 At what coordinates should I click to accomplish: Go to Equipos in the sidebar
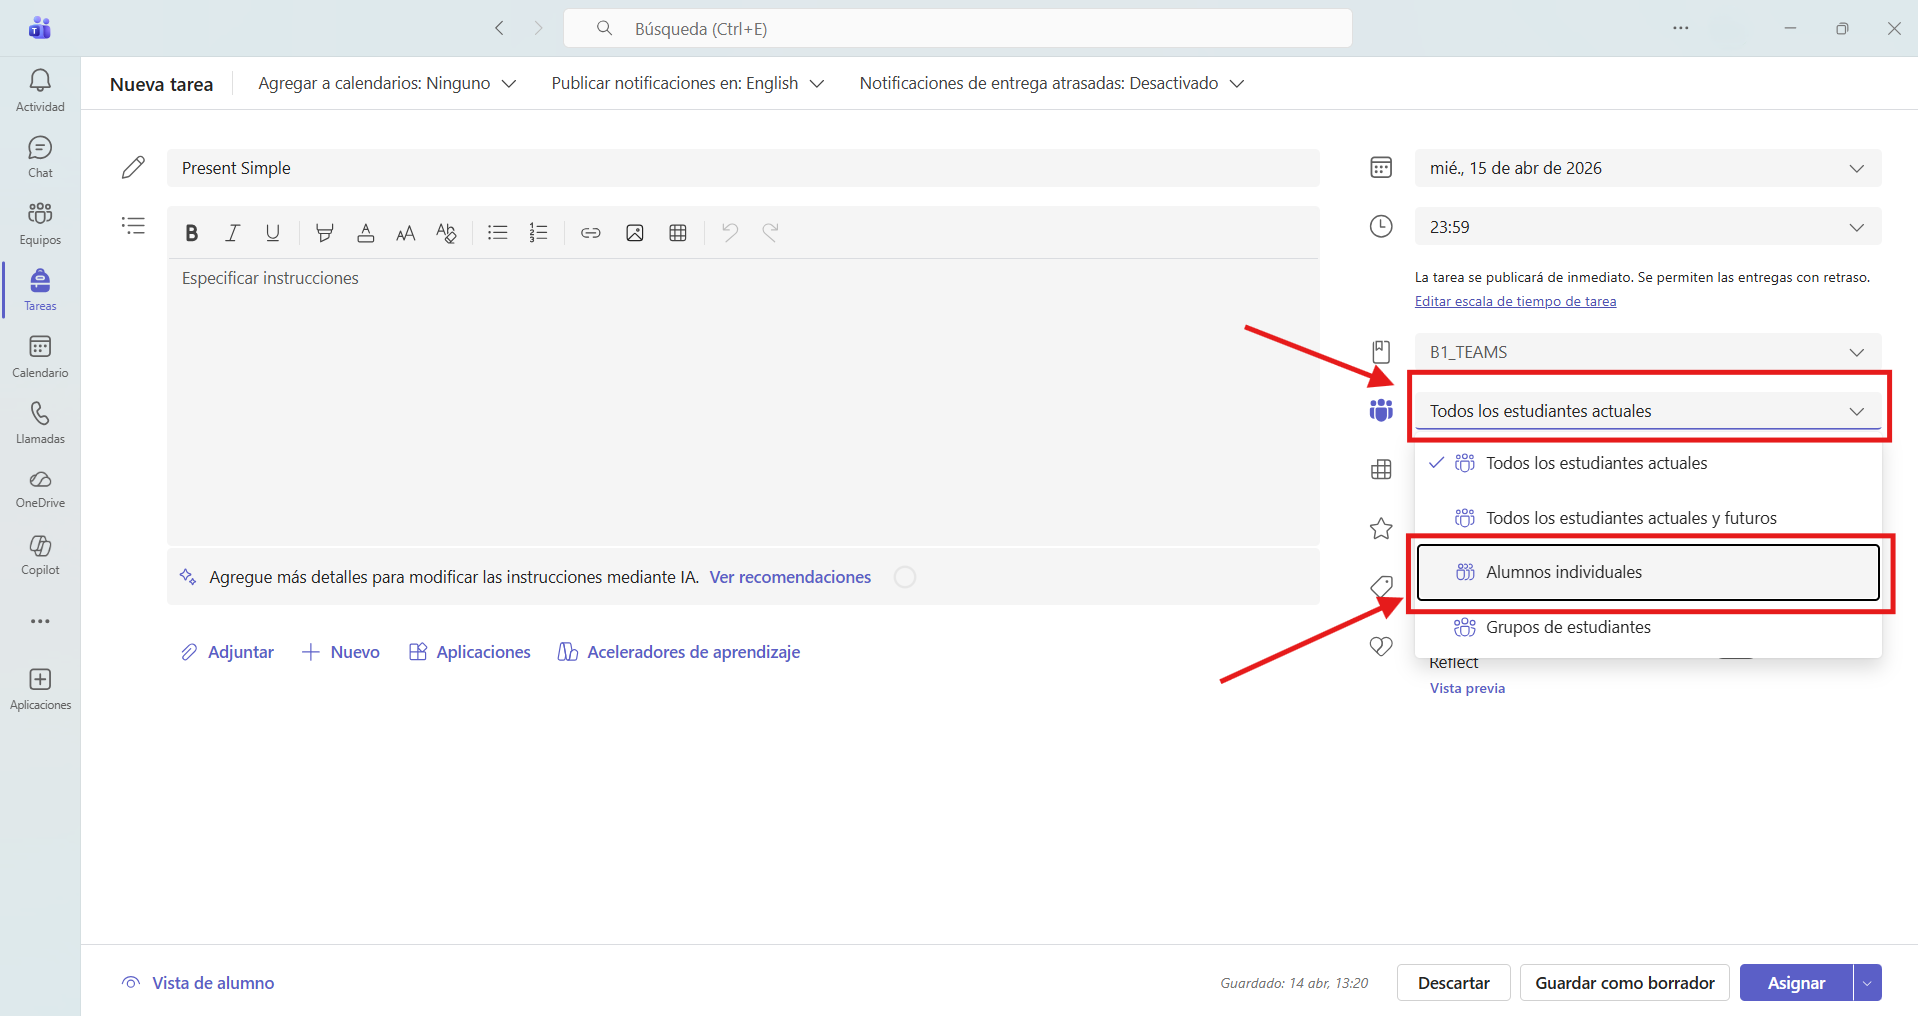coord(40,223)
